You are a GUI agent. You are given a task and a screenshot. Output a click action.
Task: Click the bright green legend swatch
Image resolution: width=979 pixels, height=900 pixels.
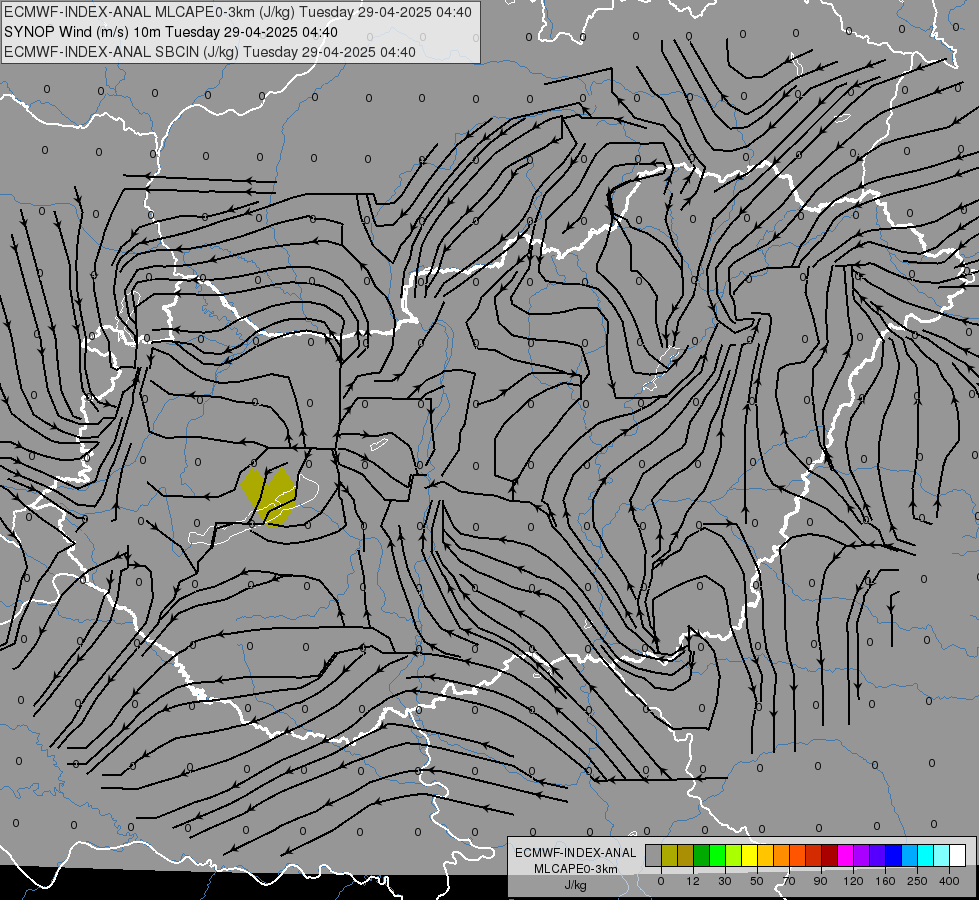717,855
